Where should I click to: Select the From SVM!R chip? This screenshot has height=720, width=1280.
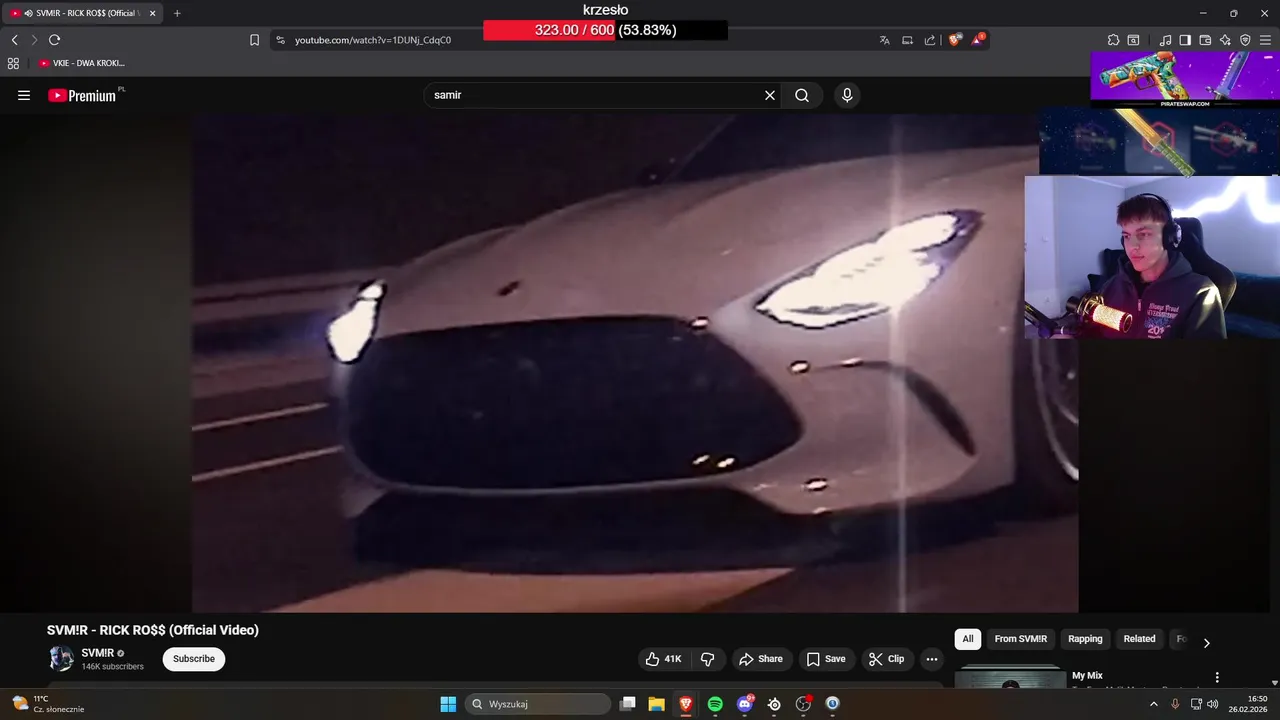[x=1020, y=639]
